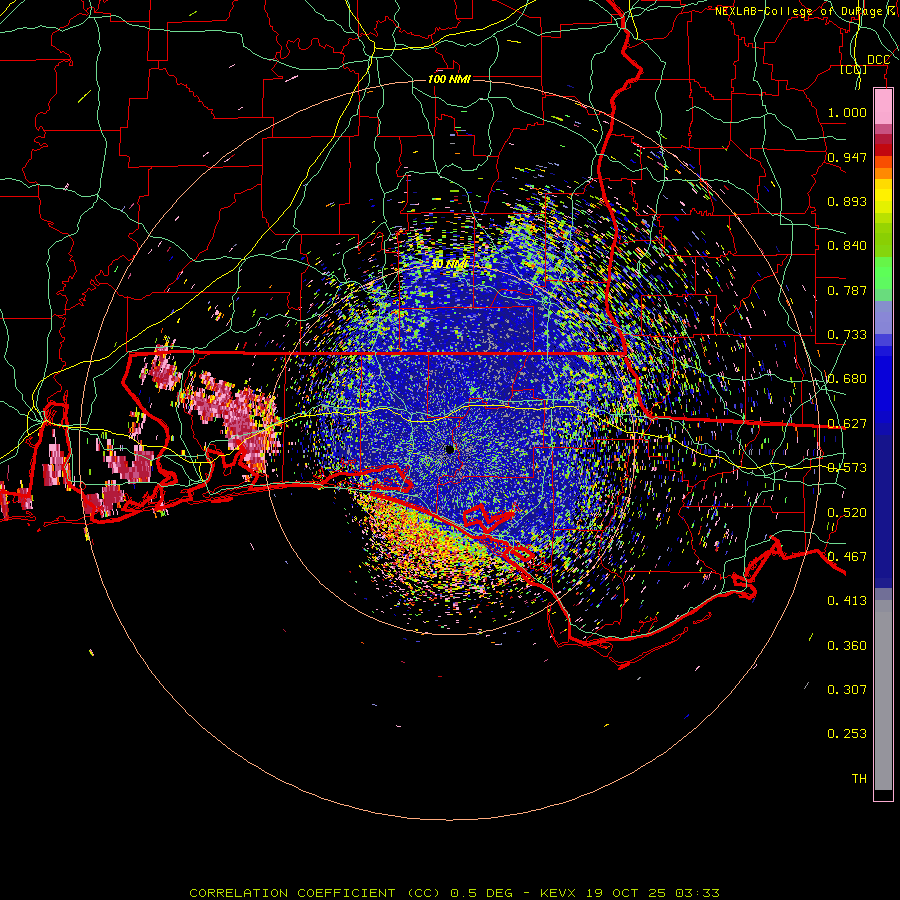This screenshot has width=900, height=900.
Task: Select the 100 NMI range ring label
Action: (449, 79)
